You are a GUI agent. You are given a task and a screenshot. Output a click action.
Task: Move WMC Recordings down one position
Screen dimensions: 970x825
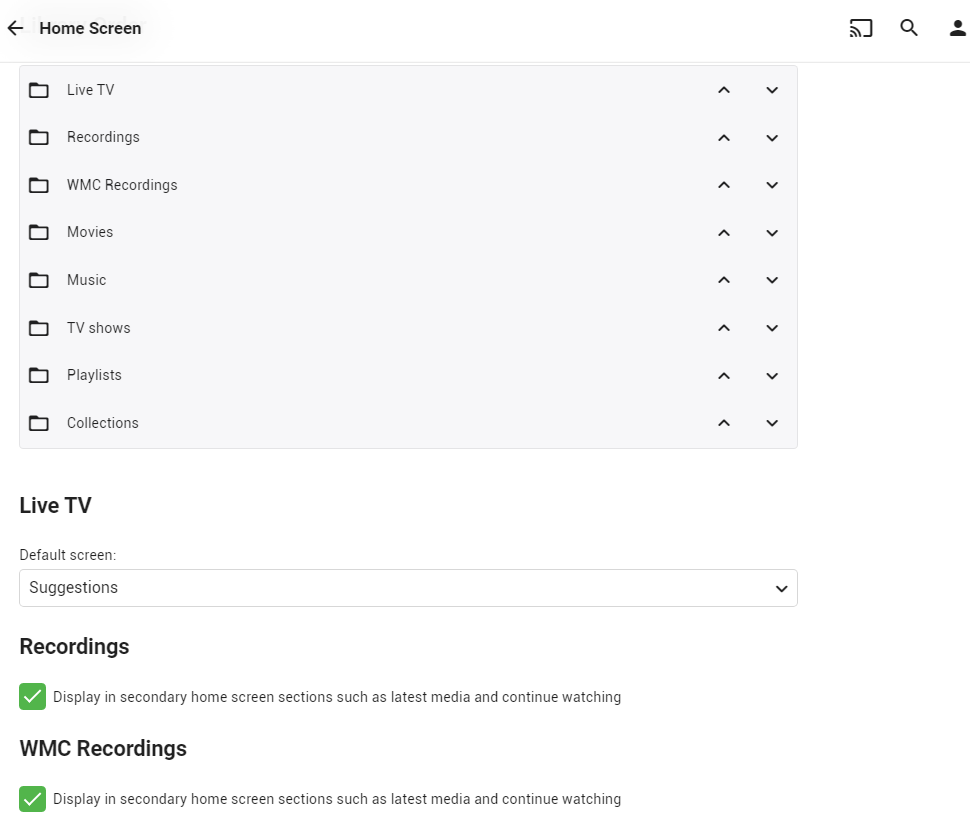[772, 185]
